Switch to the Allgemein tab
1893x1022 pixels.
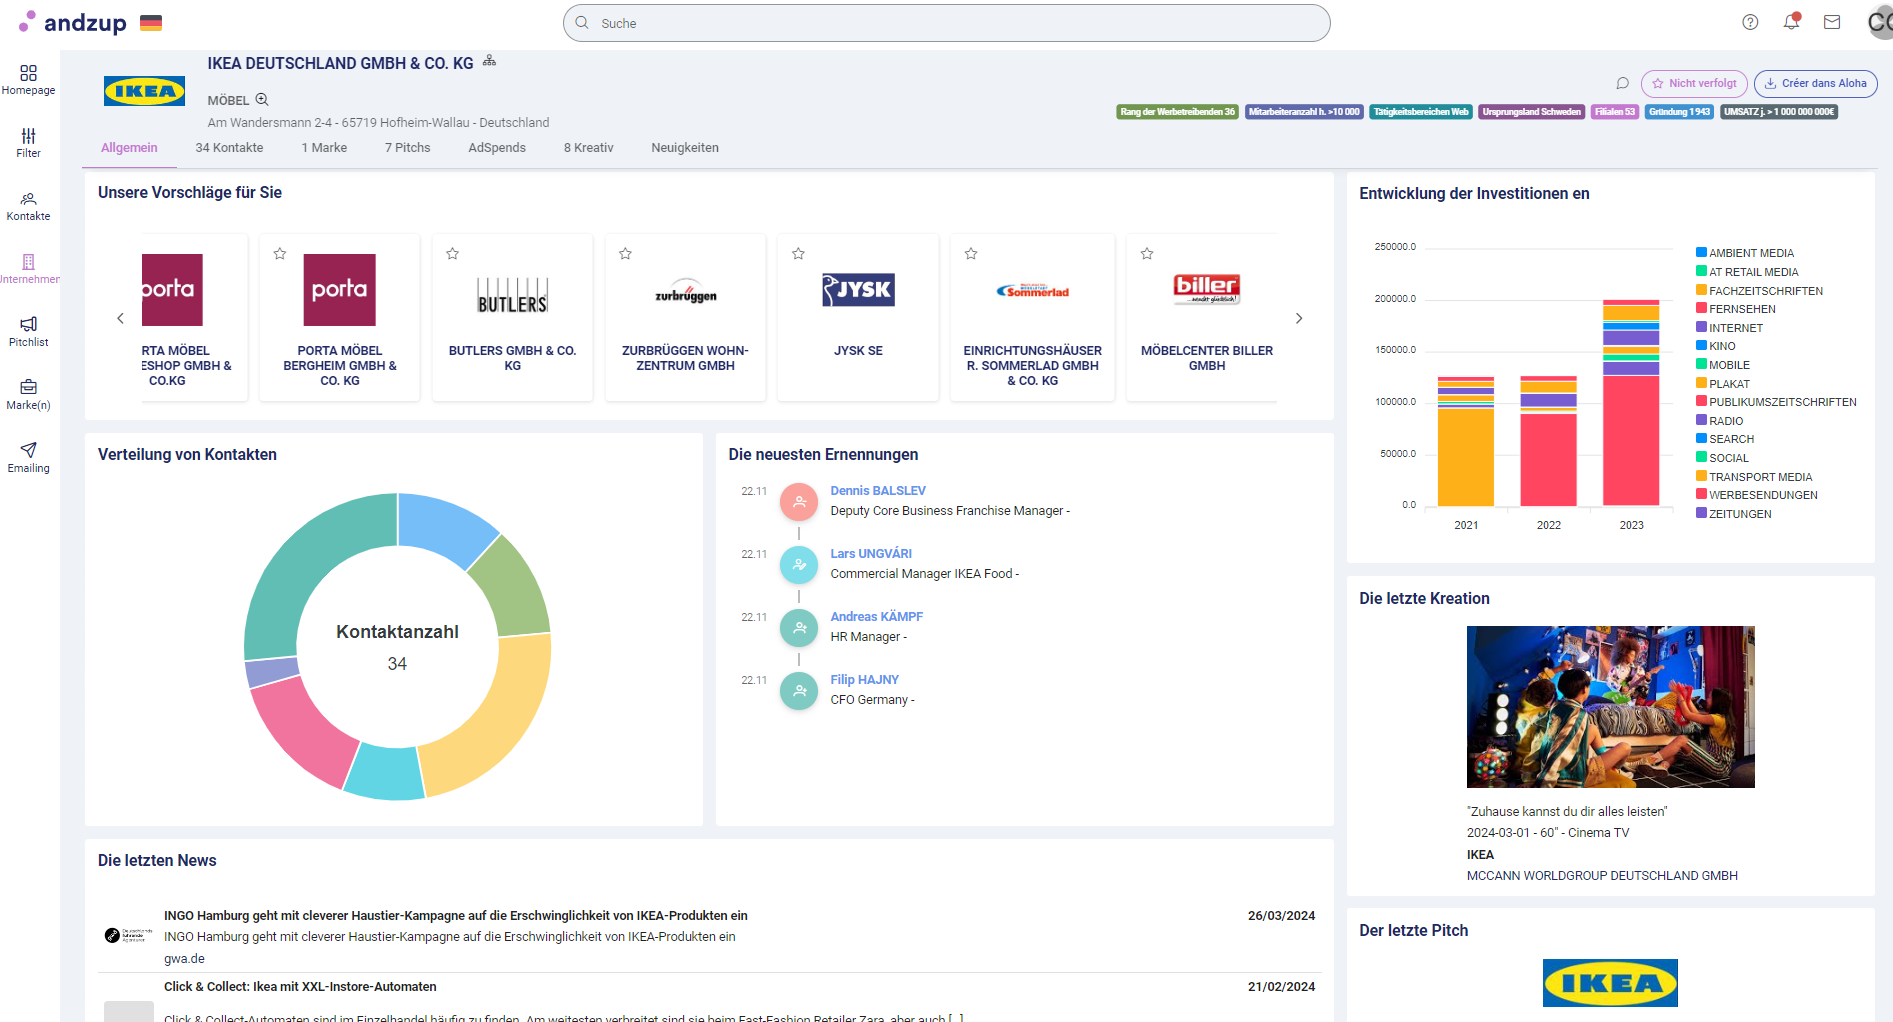(x=129, y=148)
